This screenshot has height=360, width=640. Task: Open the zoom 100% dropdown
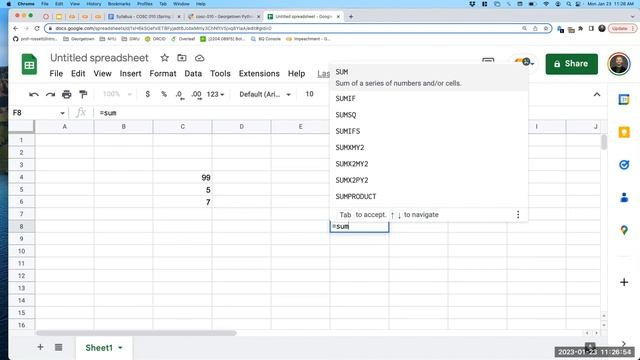pyautogui.click(x=117, y=94)
